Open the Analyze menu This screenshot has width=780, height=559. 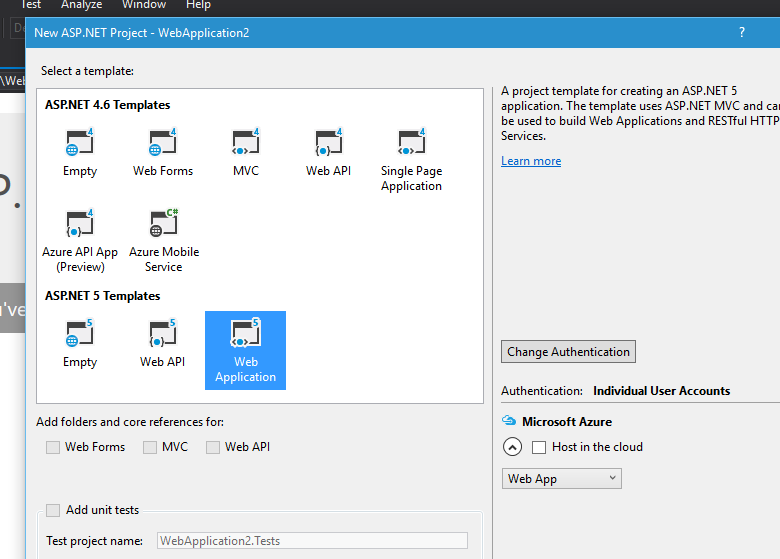81,5
